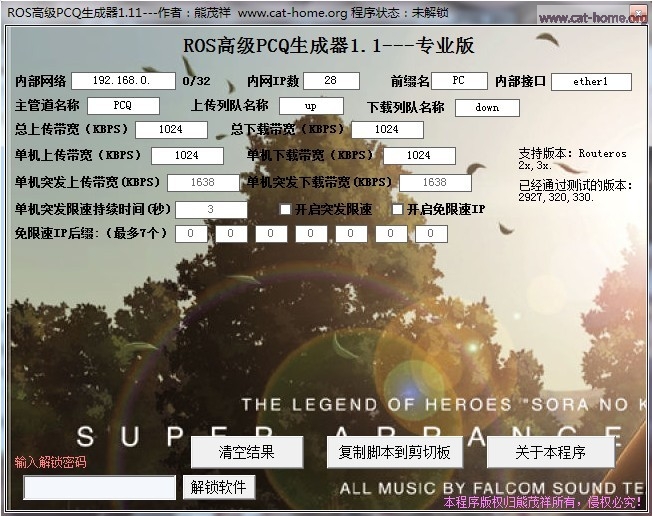Select the 总上传带宽 input field
The image size is (652, 516).
coord(171,129)
